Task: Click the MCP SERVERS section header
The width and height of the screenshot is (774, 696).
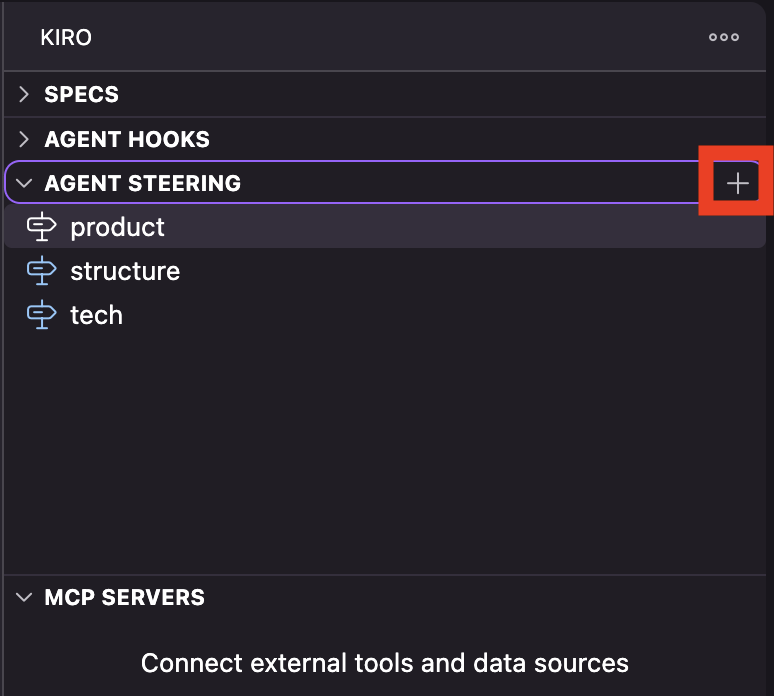Action: click(385, 597)
